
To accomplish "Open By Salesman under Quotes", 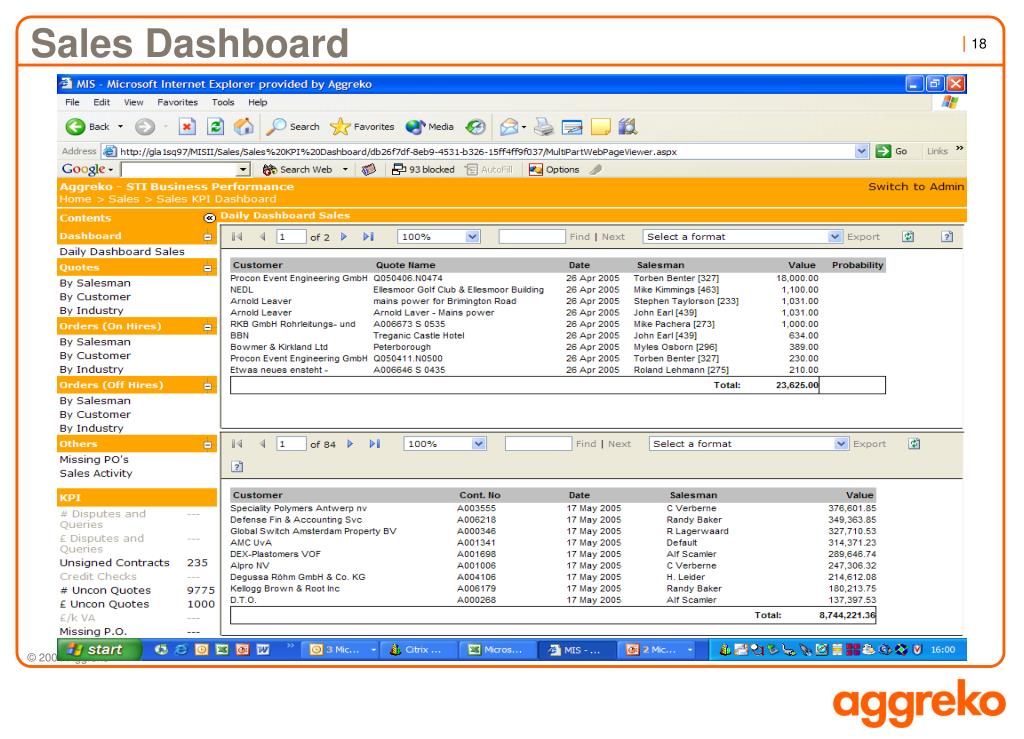I will point(95,283).
